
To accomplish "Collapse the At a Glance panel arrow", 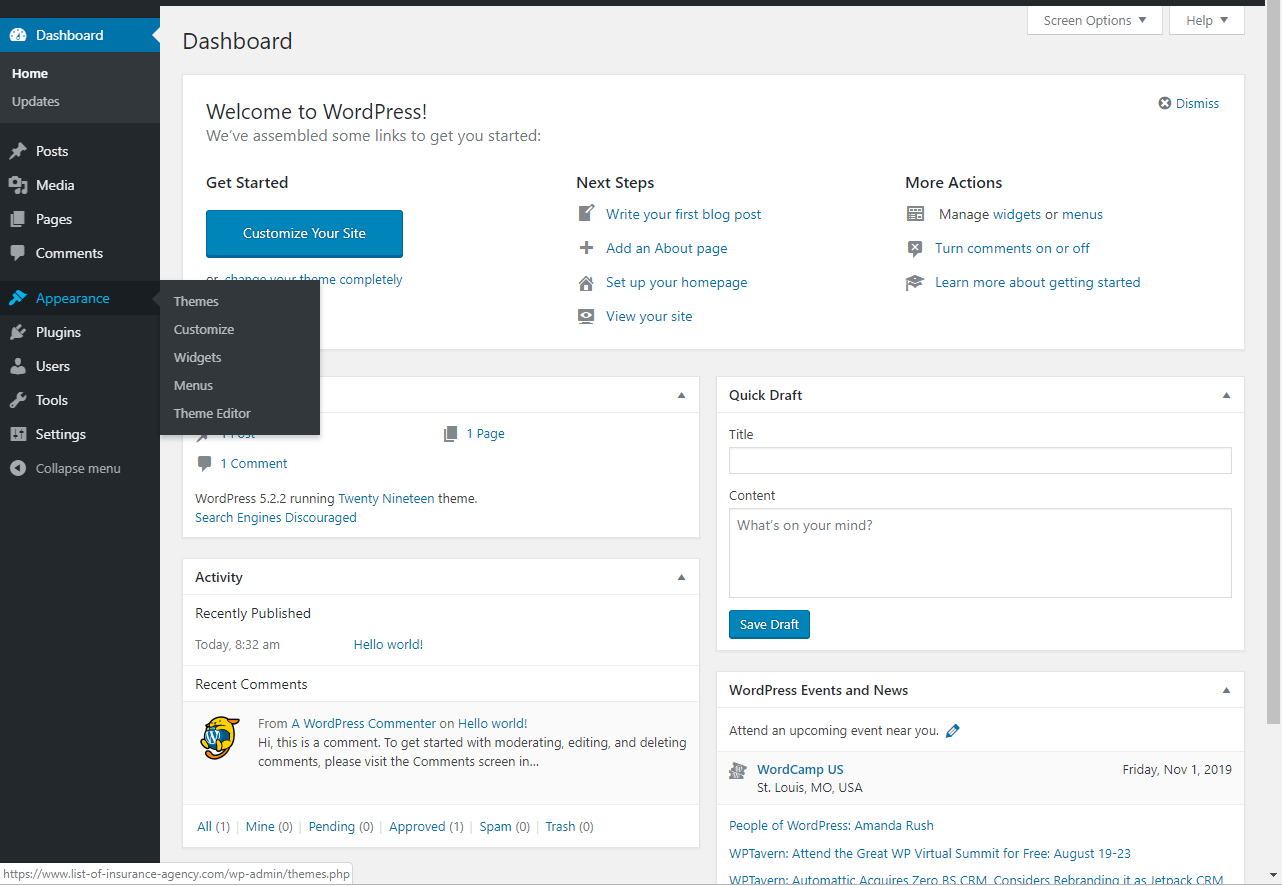I will coord(682,395).
